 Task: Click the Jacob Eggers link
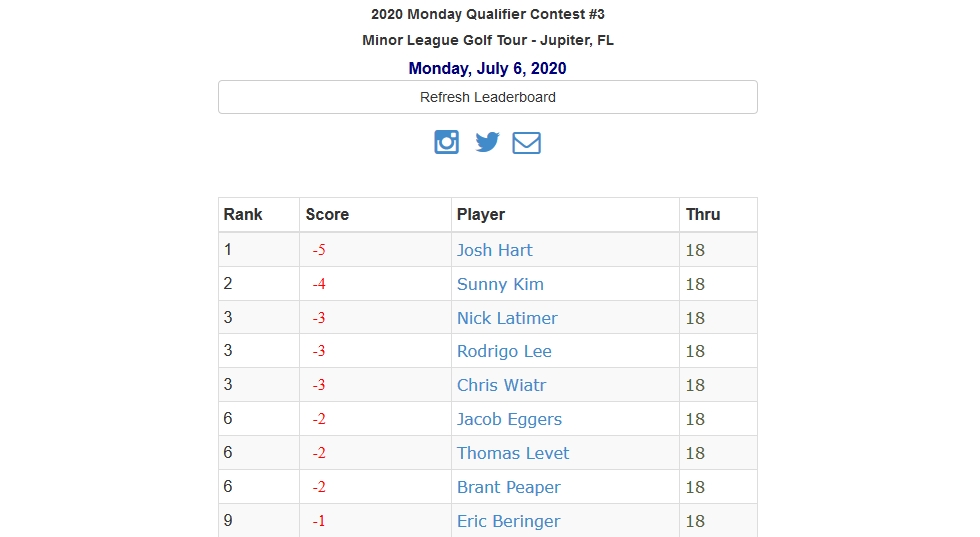pyautogui.click(x=509, y=419)
